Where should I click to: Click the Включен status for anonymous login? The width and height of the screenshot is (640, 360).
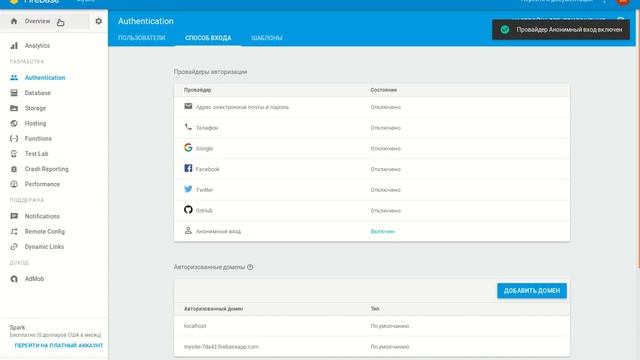click(382, 231)
